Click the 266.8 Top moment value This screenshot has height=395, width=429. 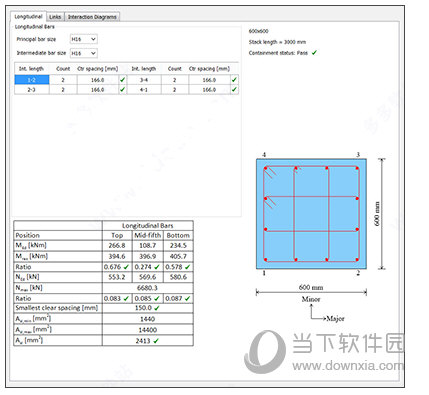point(117,245)
